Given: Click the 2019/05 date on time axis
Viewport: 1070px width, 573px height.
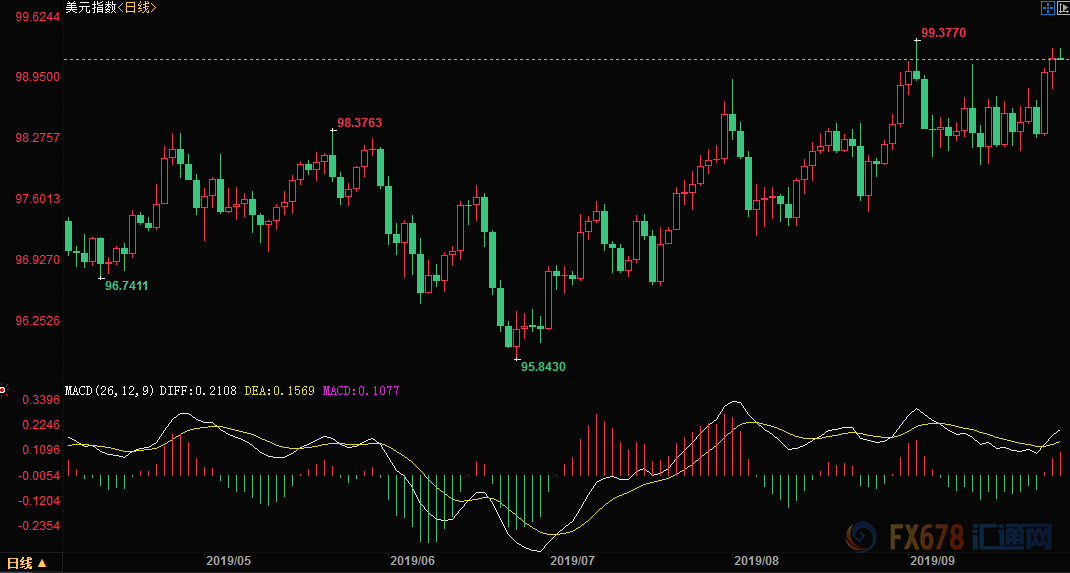Looking at the screenshot, I should [x=227, y=562].
